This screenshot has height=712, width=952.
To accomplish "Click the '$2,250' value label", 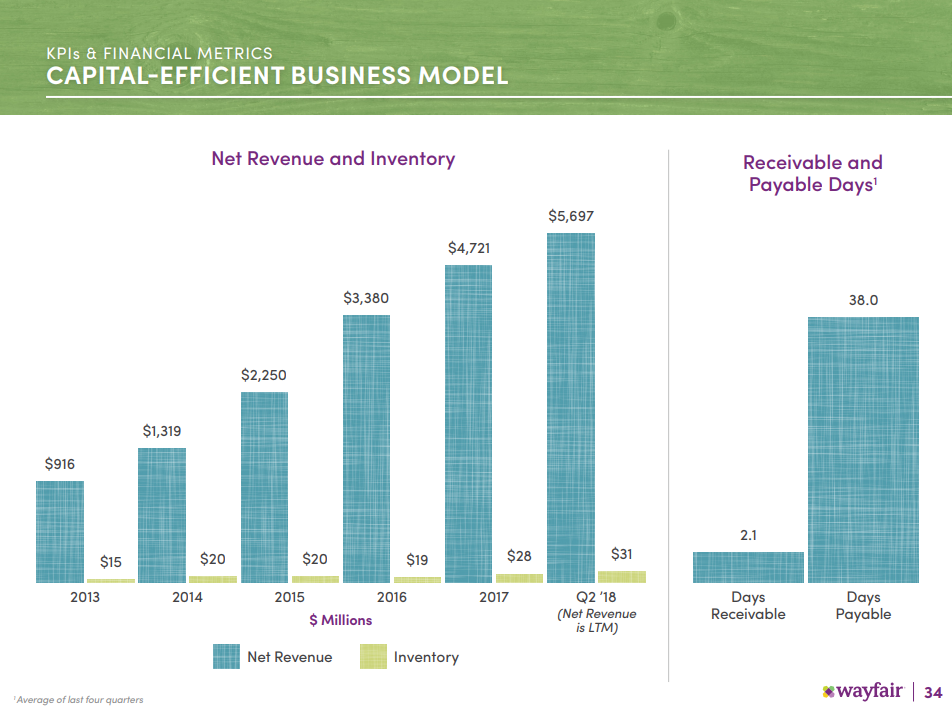I will point(264,375).
